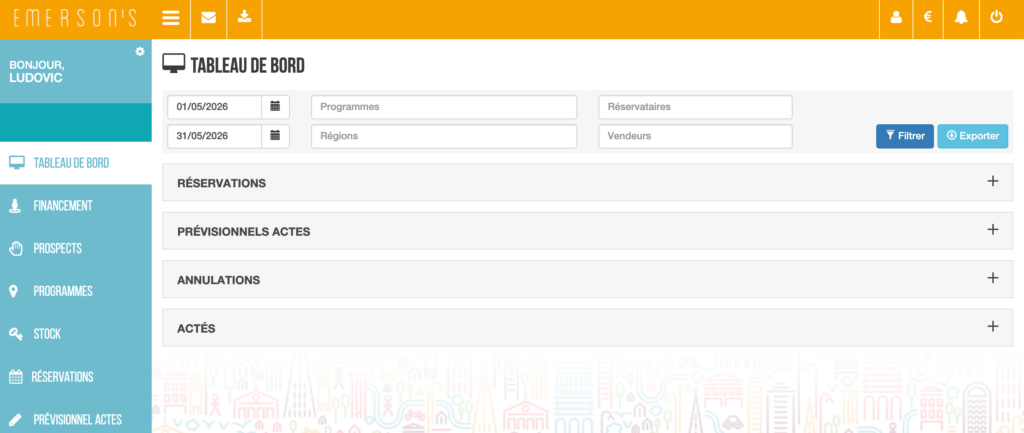Image resolution: width=1024 pixels, height=433 pixels.
Task: Open messages via envelope icon
Action: (208, 18)
